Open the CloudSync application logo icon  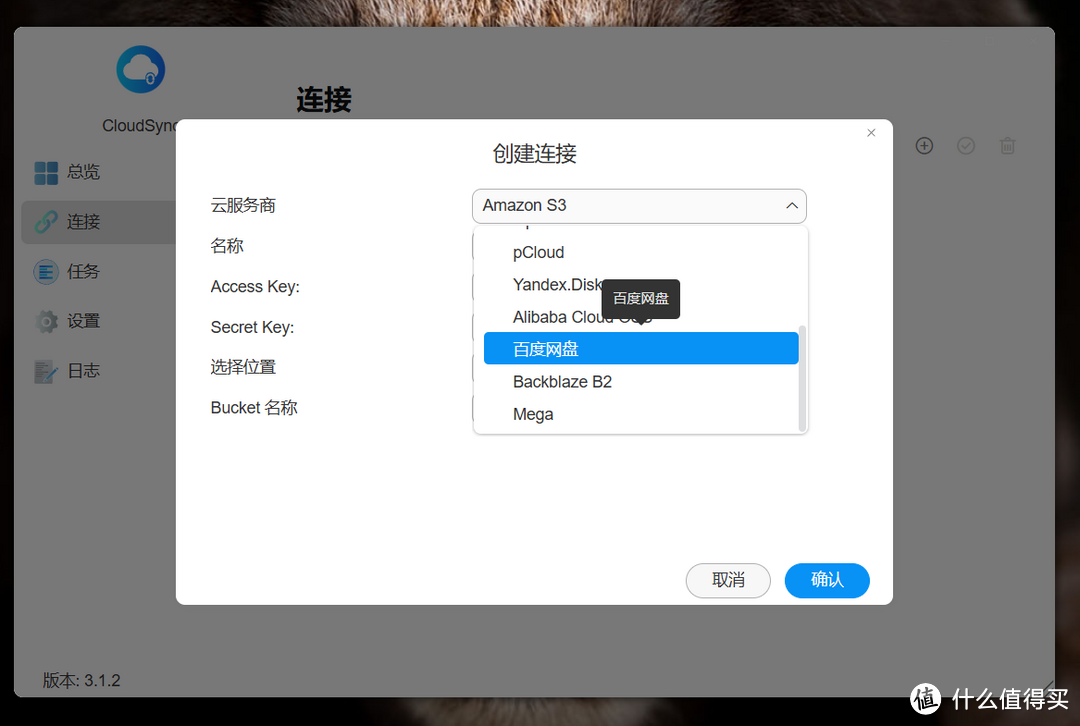click(140, 68)
